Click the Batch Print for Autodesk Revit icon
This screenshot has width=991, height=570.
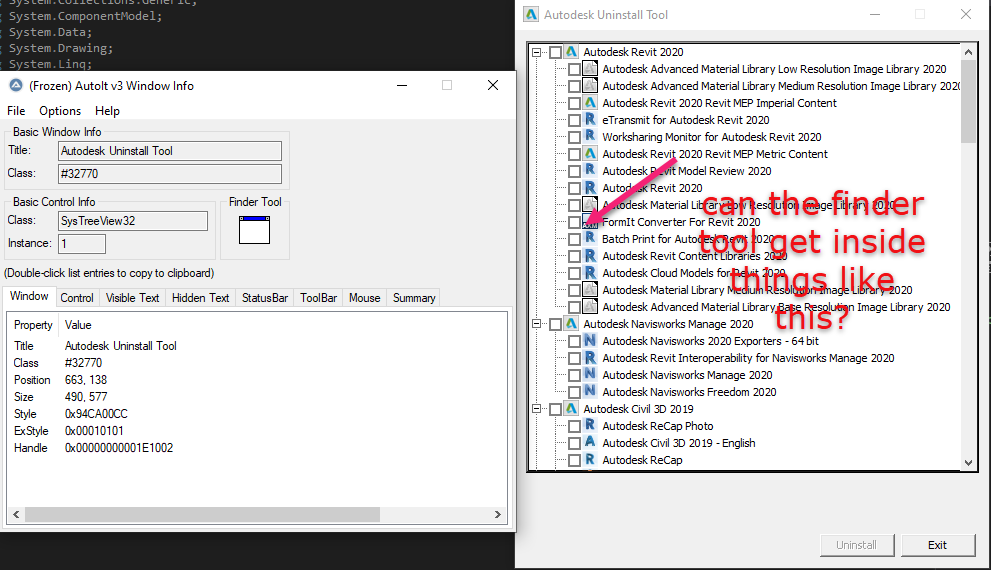coord(590,239)
